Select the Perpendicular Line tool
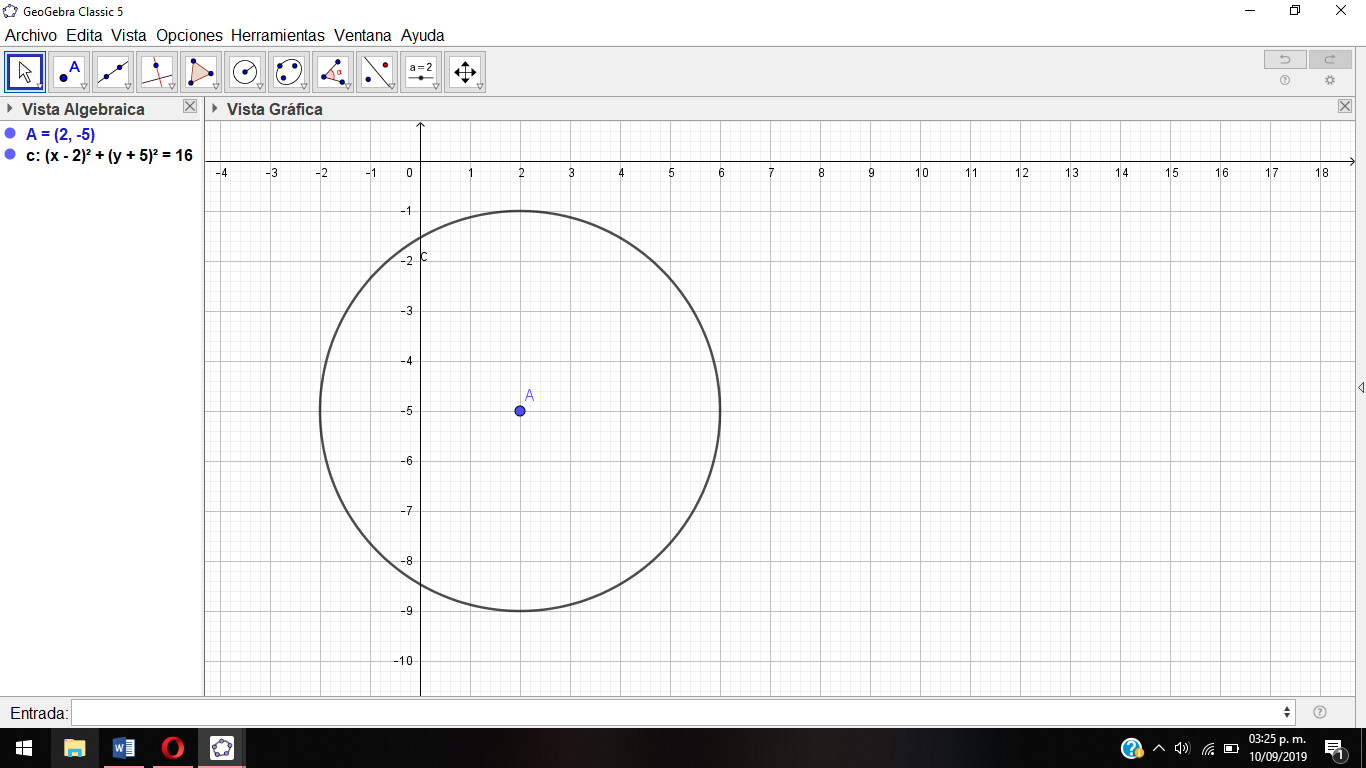The width and height of the screenshot is (1366, 768). 157,71
